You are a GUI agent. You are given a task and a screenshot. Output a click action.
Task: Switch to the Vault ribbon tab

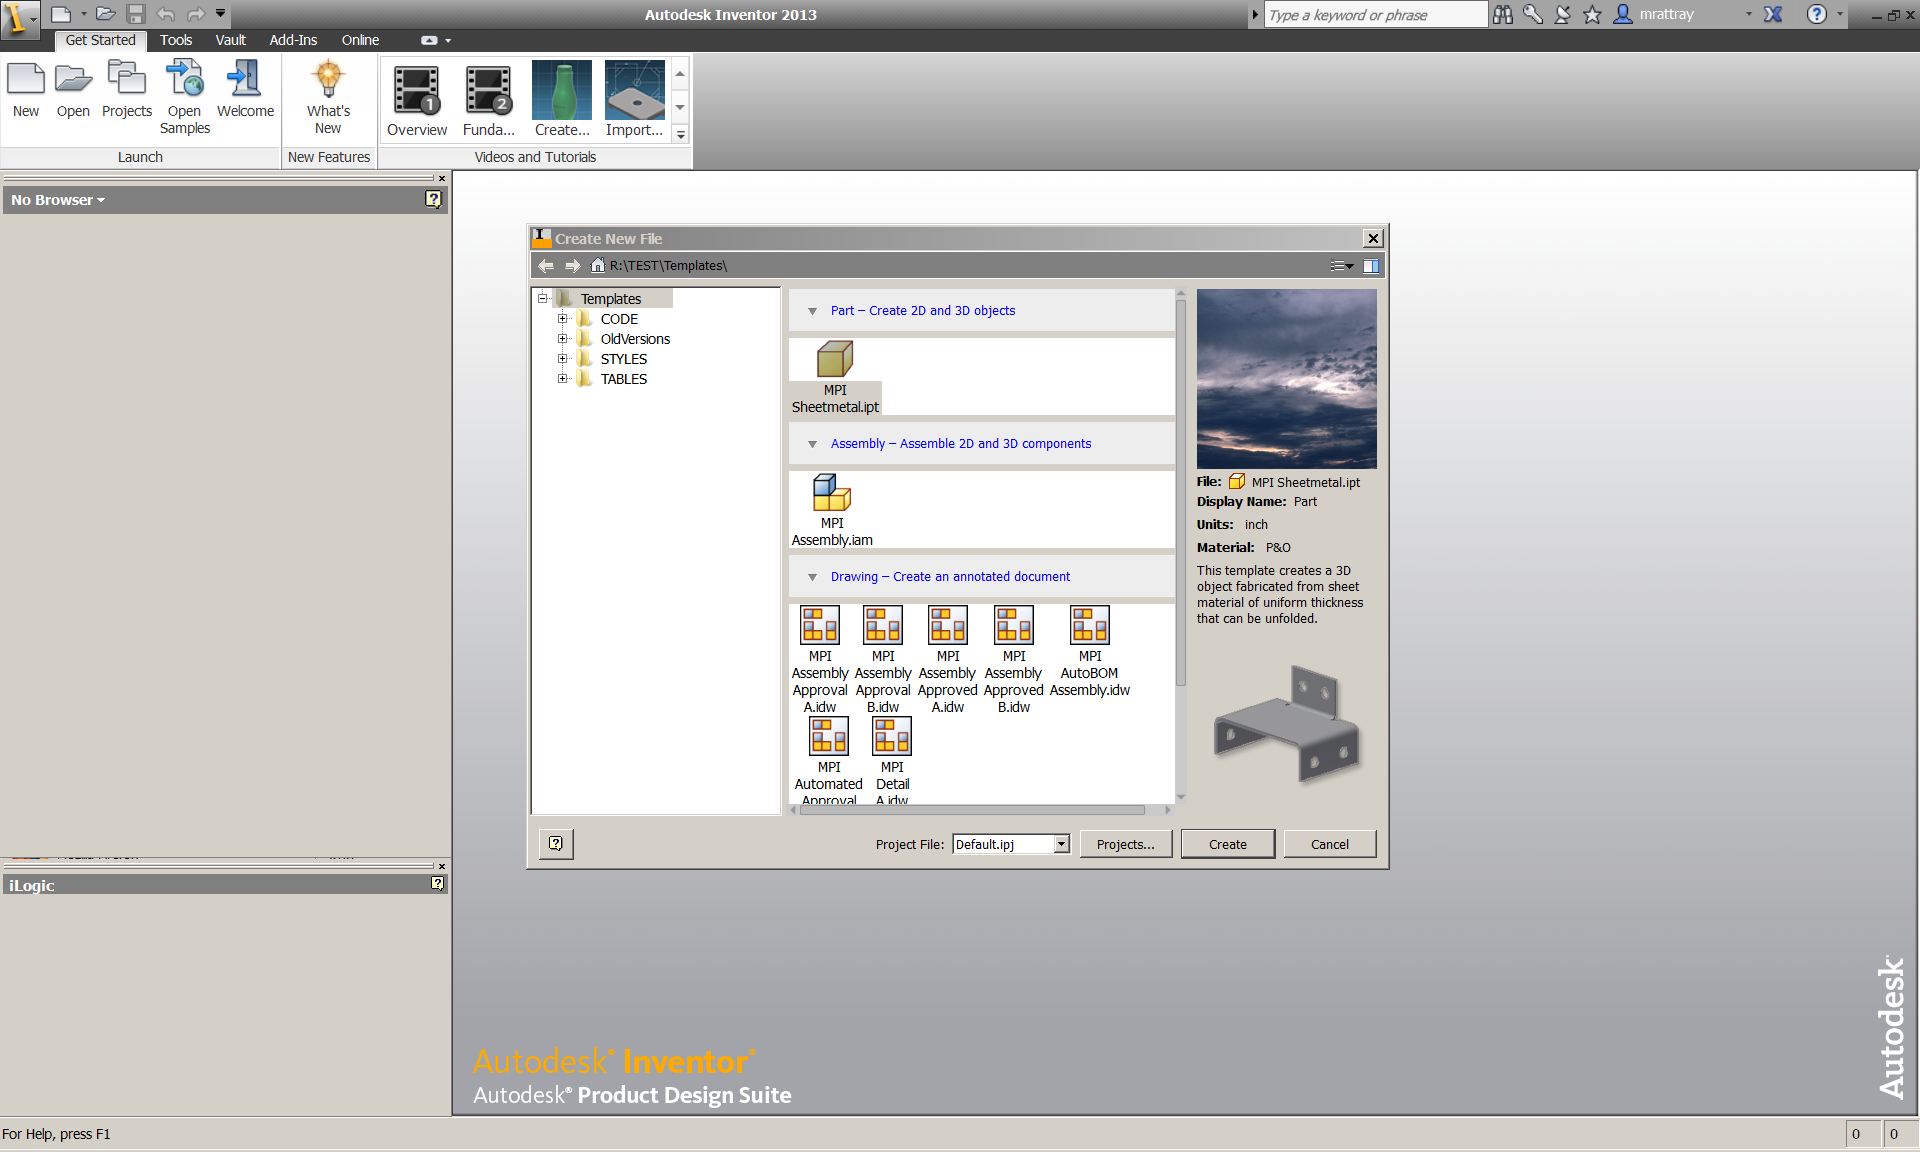(x=231, y=40)
